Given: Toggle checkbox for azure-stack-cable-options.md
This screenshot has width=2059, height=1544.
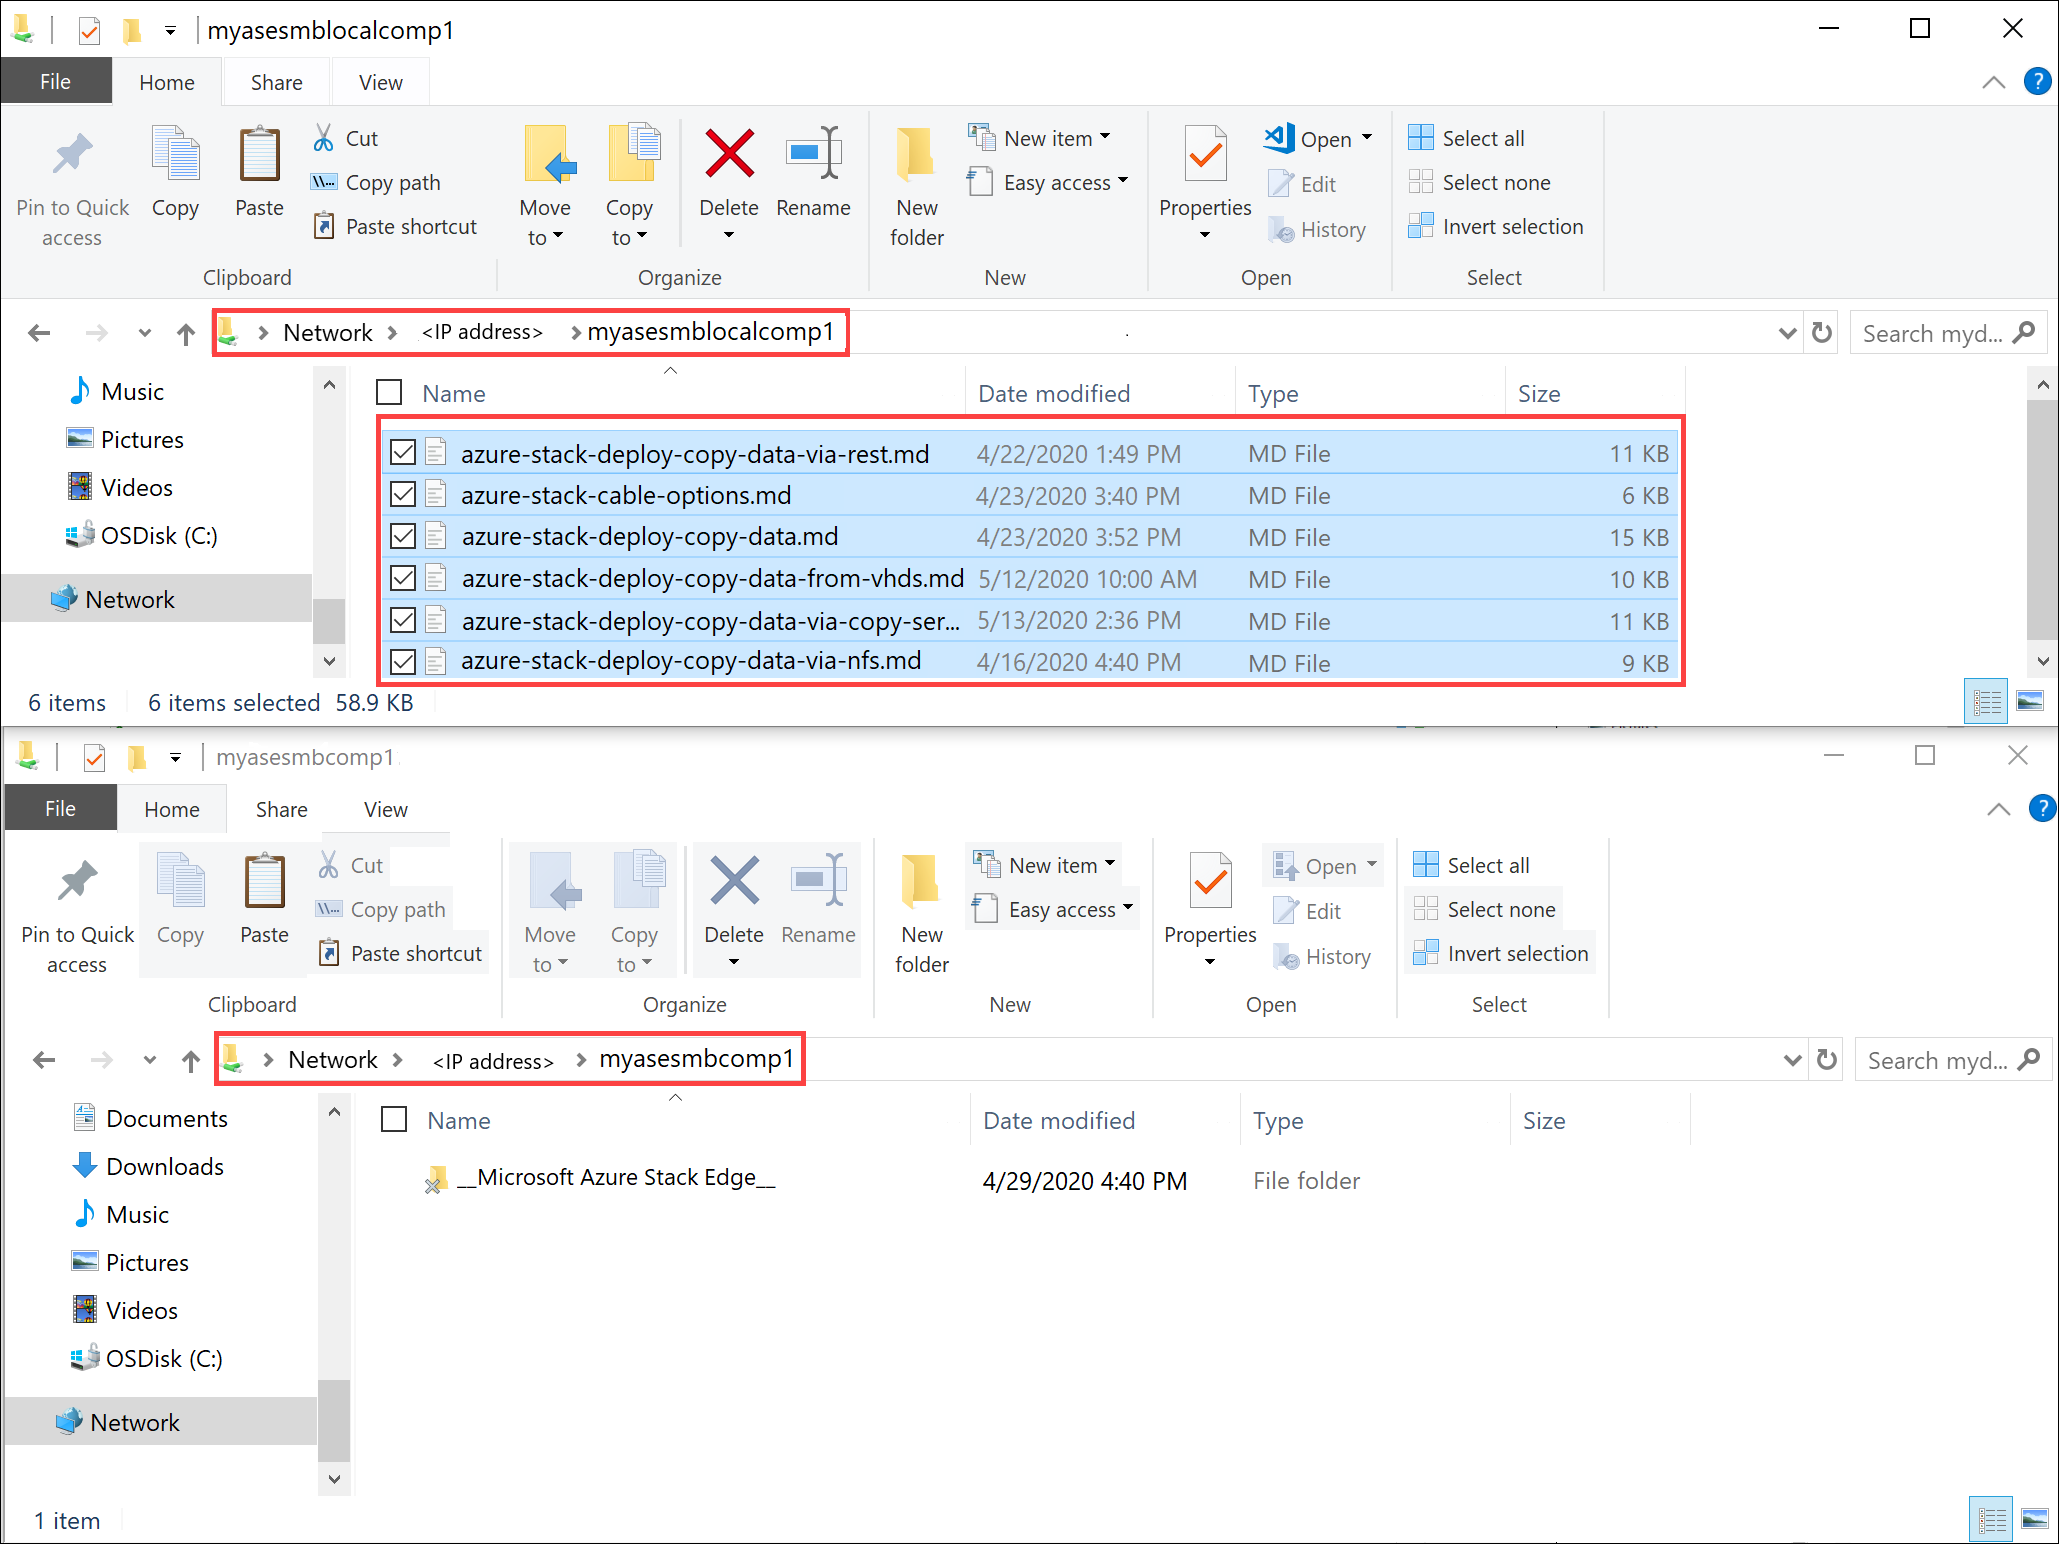Looking at the screenshot, I should click(x=400, y=495).
